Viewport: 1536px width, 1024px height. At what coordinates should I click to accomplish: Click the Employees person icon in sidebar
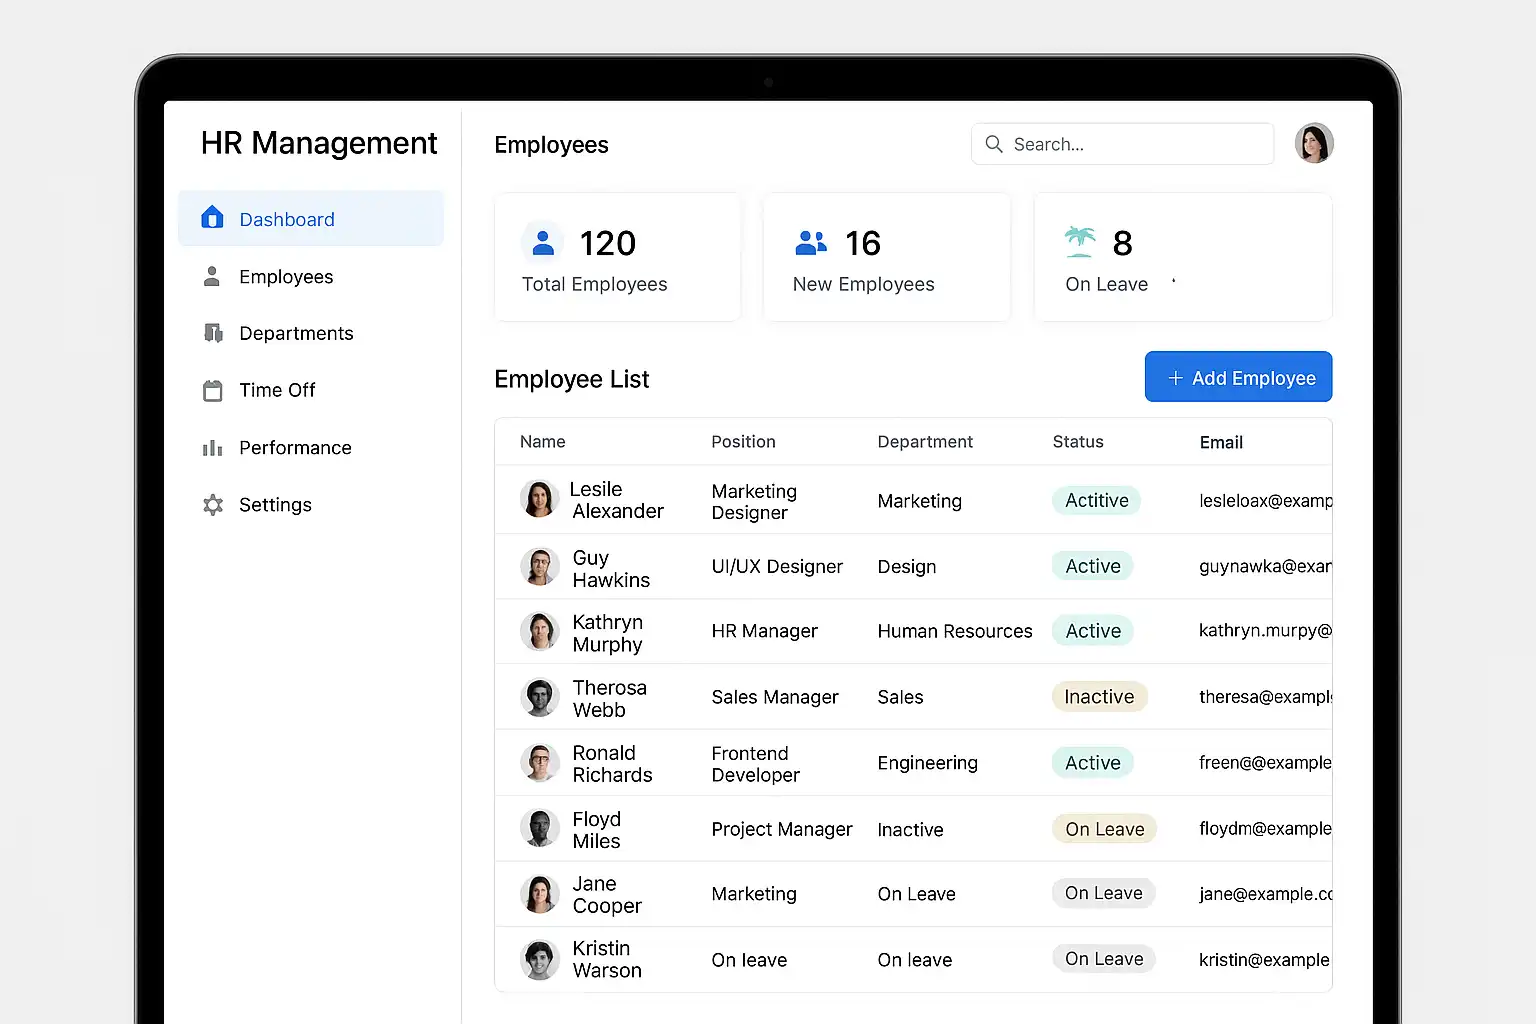212,277
